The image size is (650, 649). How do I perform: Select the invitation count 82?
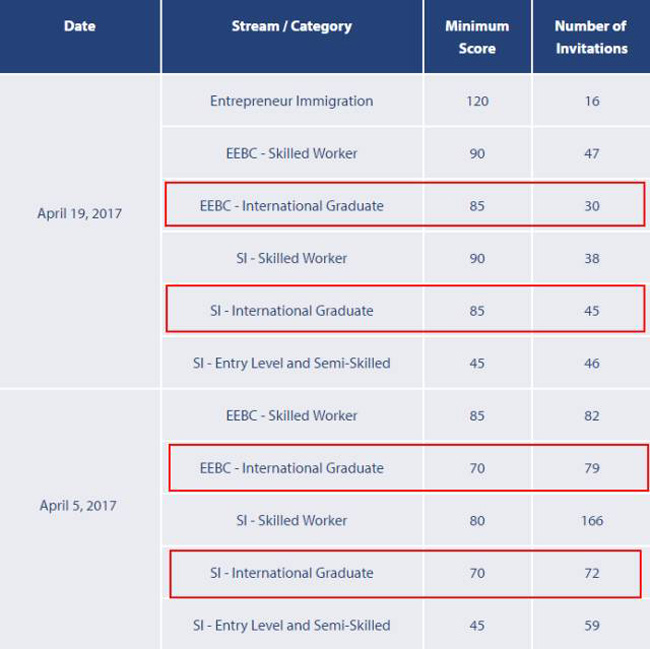click(x=592, y=416)
